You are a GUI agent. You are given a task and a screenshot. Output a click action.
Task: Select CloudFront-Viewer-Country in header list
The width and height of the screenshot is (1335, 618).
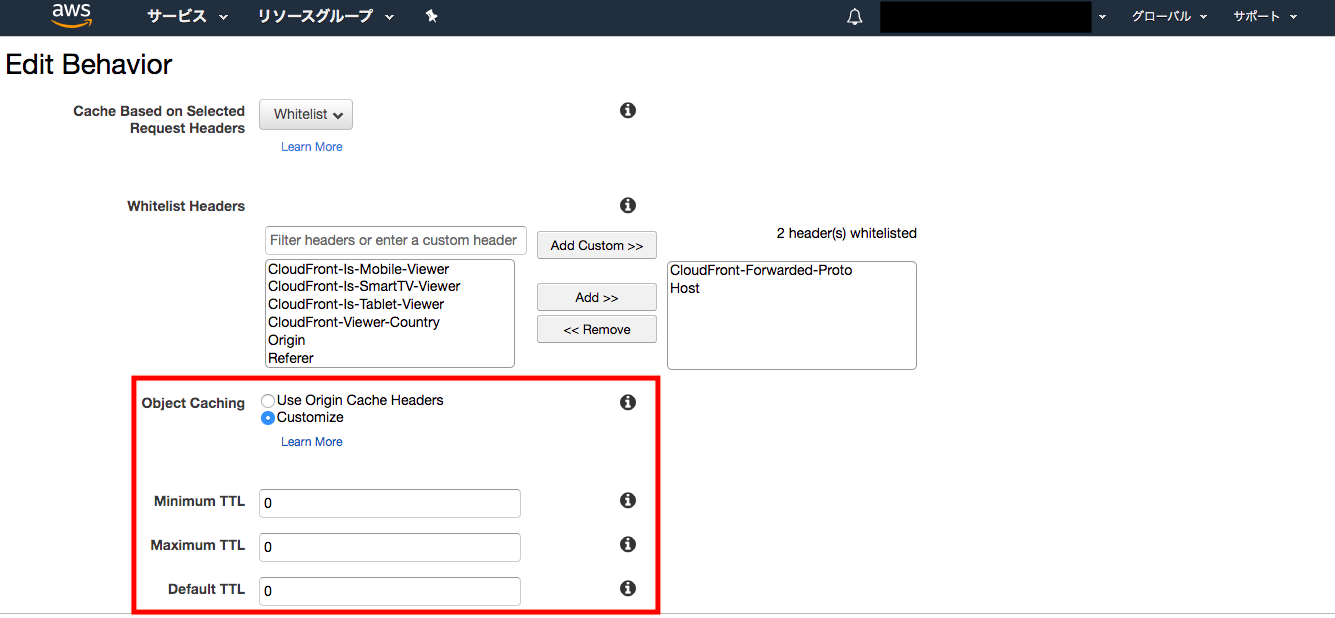click(354, 322)
